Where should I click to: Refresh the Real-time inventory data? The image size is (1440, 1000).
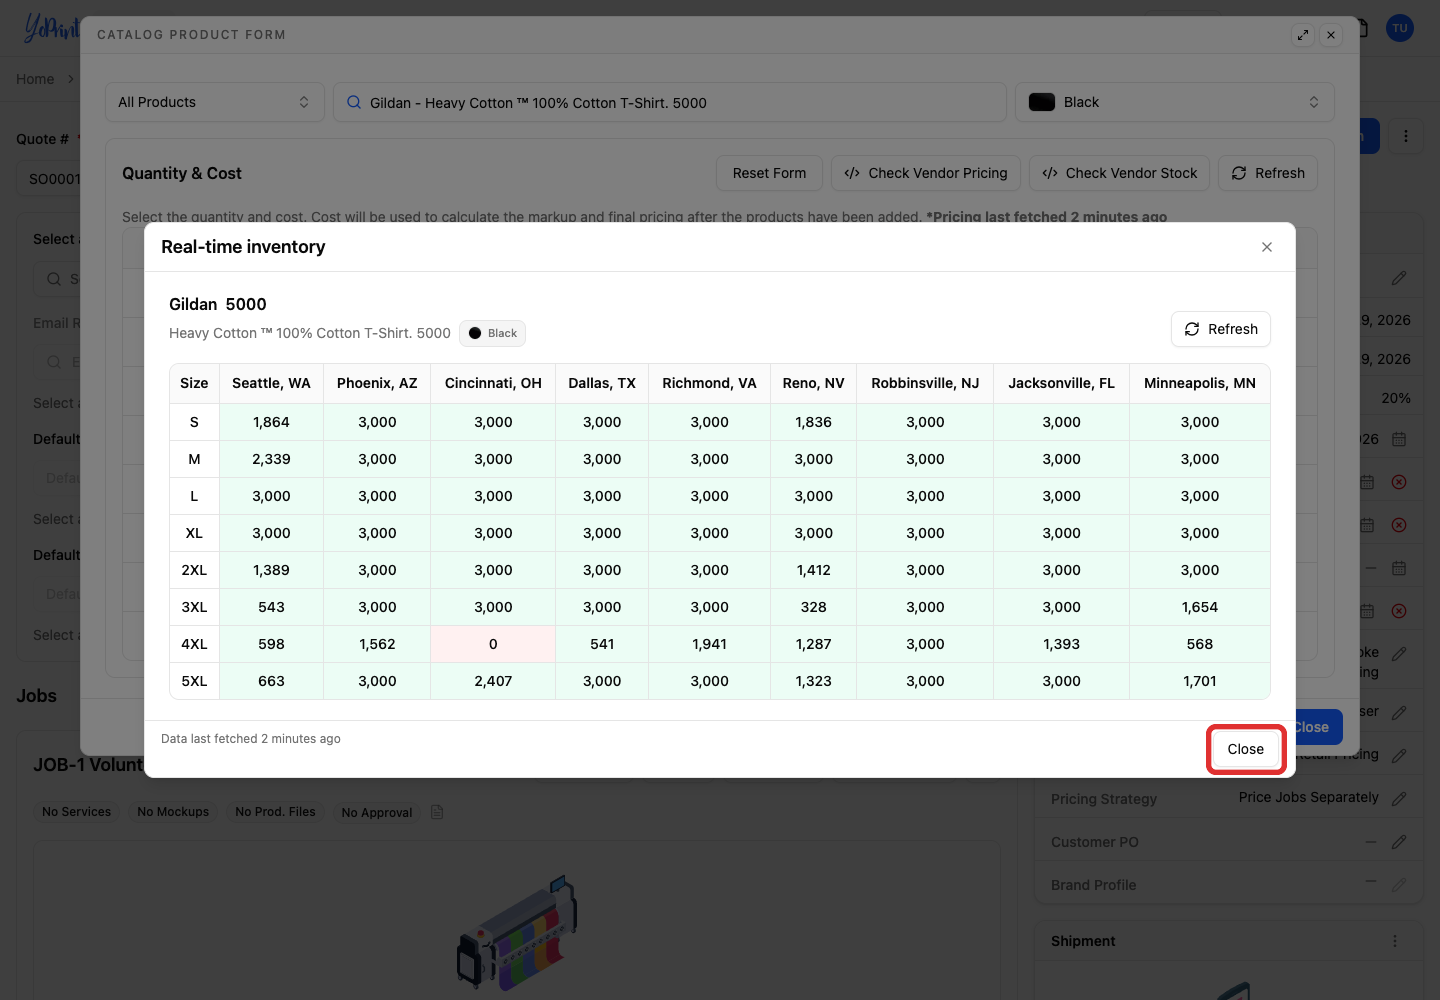coord(1221,329)
